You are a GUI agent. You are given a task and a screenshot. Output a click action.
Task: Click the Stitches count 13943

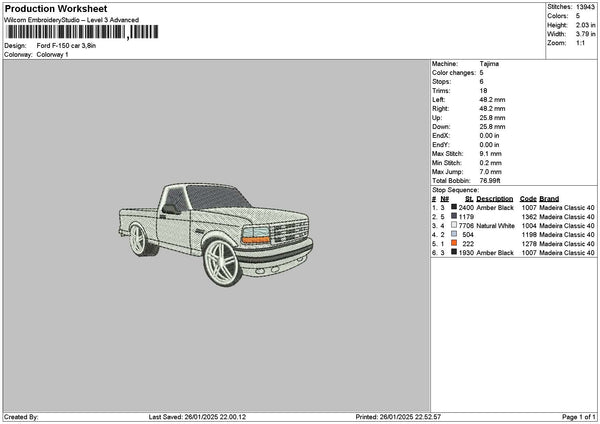(585, 7)
